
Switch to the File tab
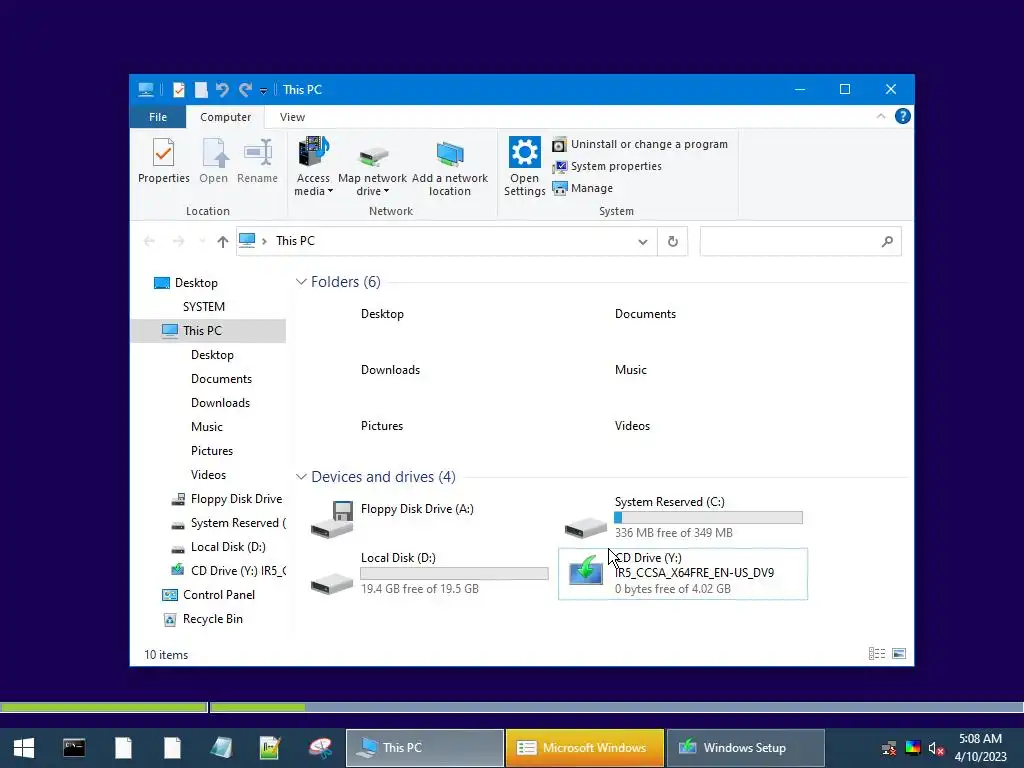(x=158, y=117)
